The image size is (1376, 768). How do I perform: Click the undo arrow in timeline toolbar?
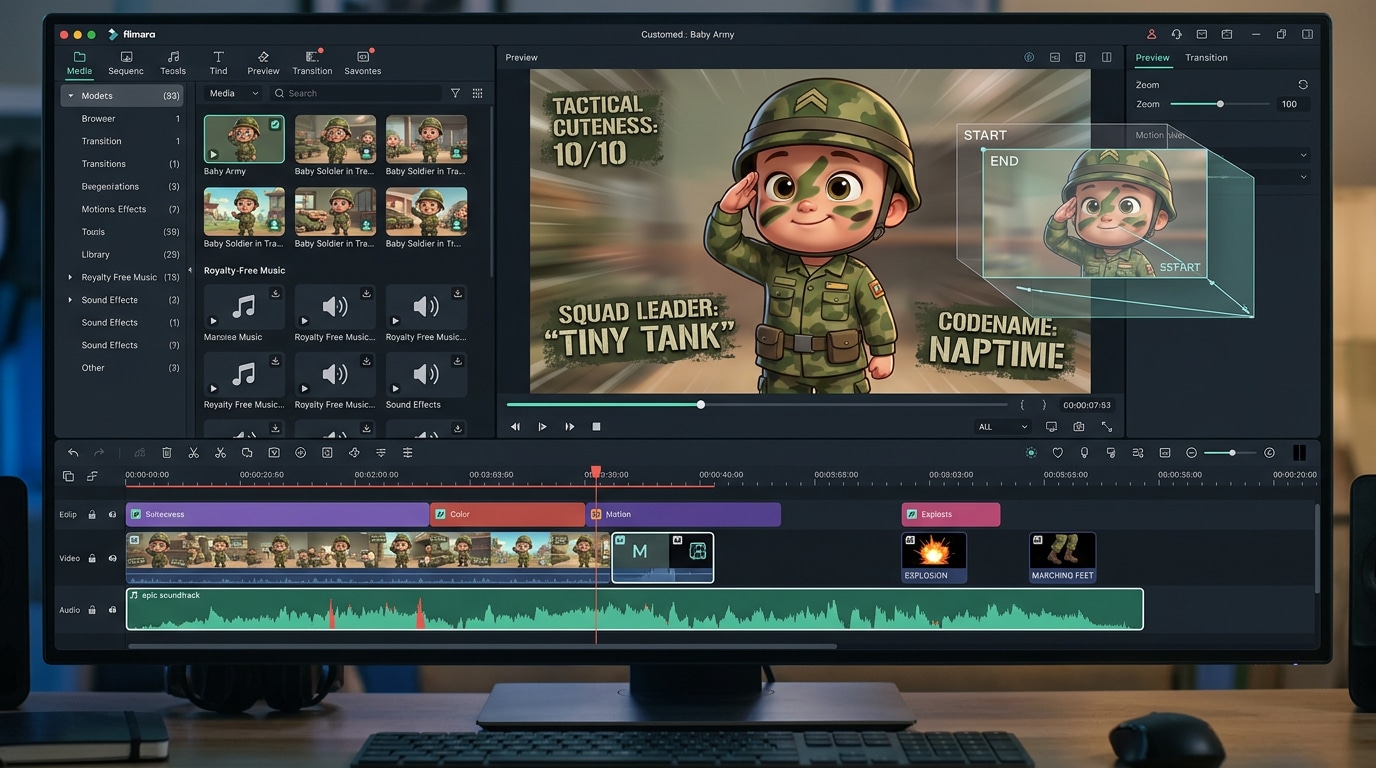(73, 453)
